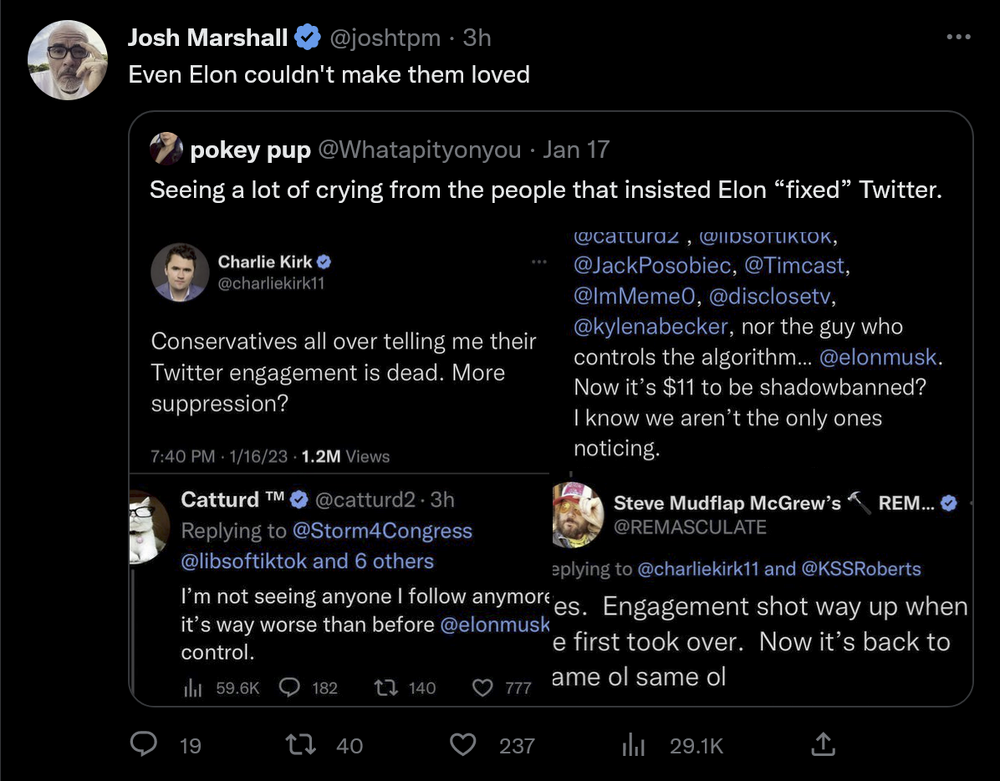
Task: Open the three-dot more menu on the tweet
Action: point(957,37)
